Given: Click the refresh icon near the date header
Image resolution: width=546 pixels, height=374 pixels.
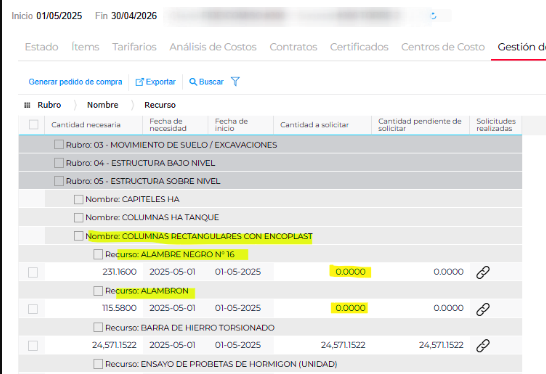Looking at the screenshot, I should point(433,16).
